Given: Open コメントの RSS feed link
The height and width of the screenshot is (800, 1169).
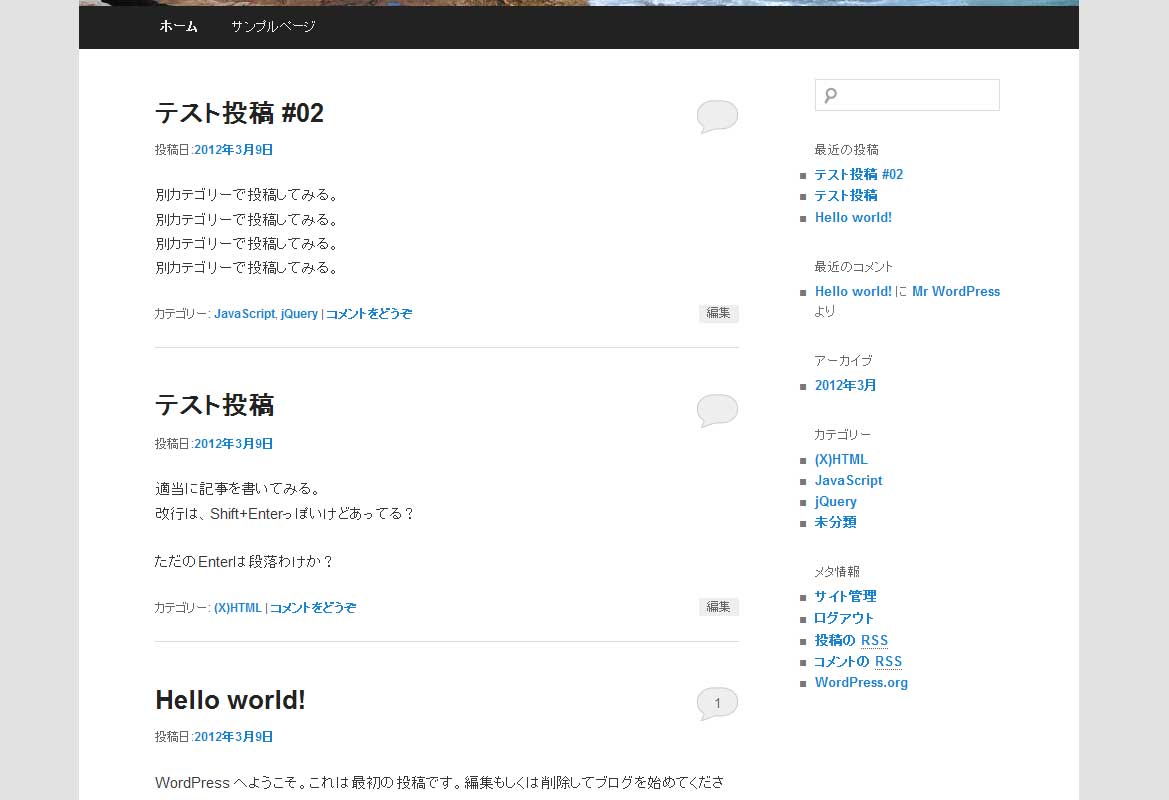Looking at the screenshot, I should pyautogui.click(x=858, y=661).
